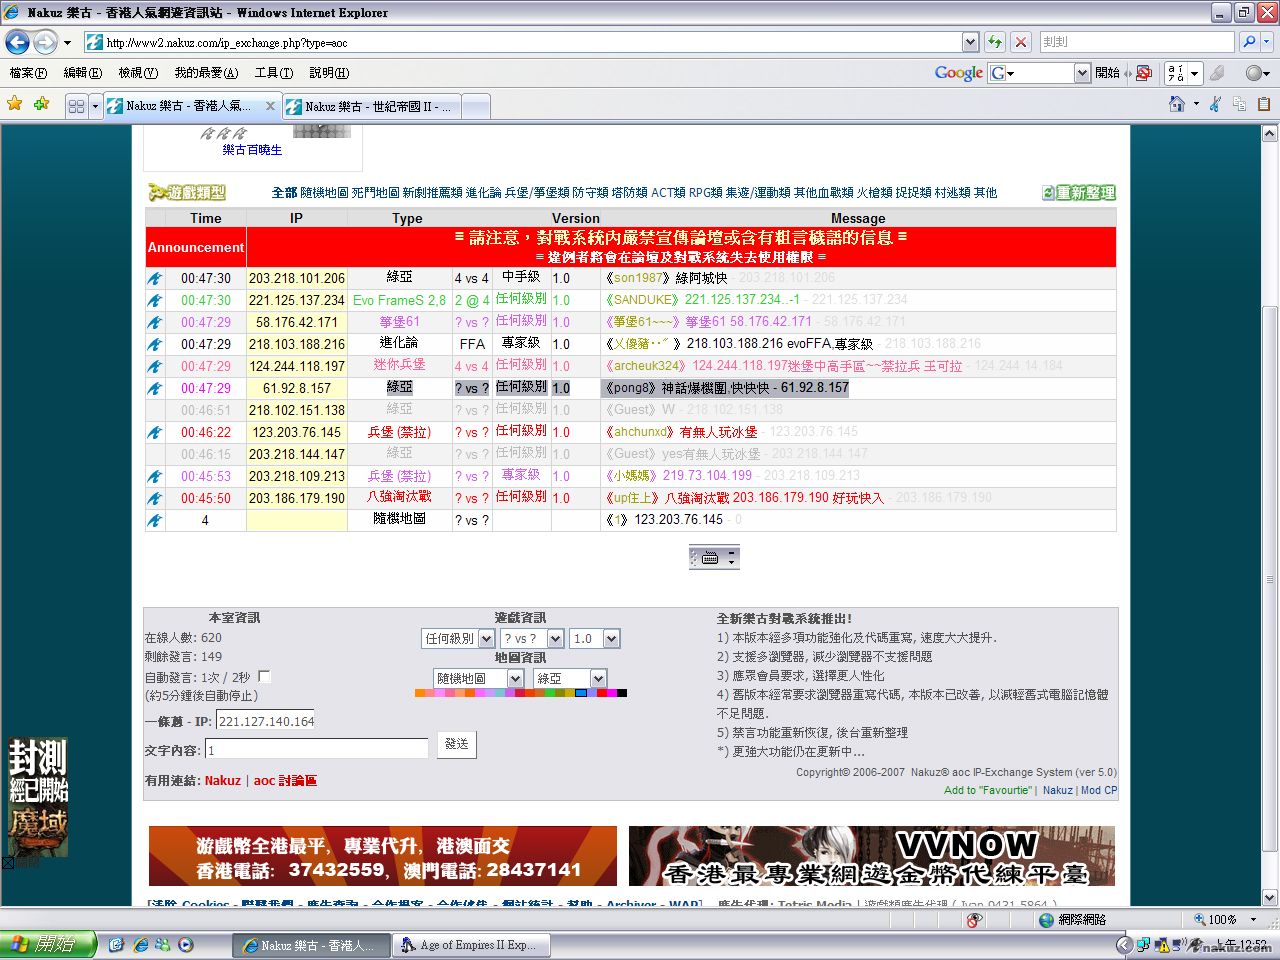Filter game type by 進化論 link
1280x960 pixels.
click(x=483, y=193)
